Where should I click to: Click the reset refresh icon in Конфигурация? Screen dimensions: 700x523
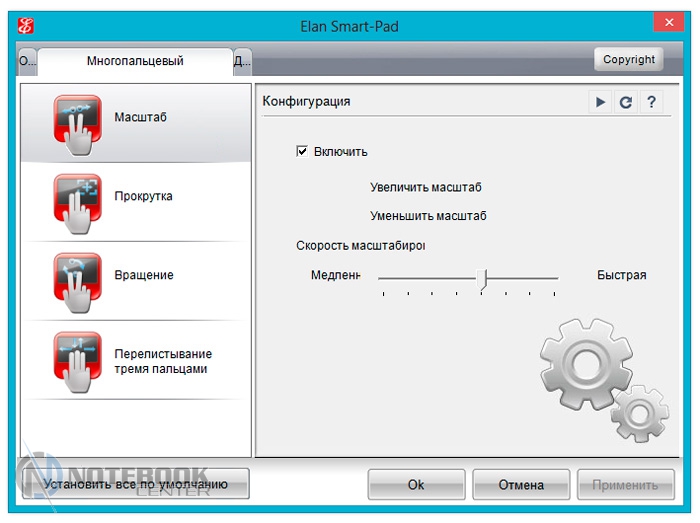(x=626, y=102)
